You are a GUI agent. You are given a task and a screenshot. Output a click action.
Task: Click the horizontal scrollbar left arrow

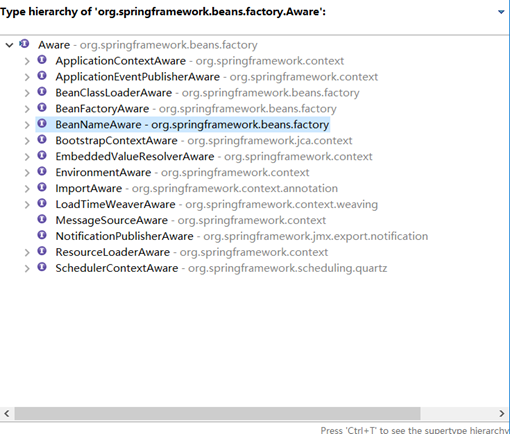(x=7, y=414)
